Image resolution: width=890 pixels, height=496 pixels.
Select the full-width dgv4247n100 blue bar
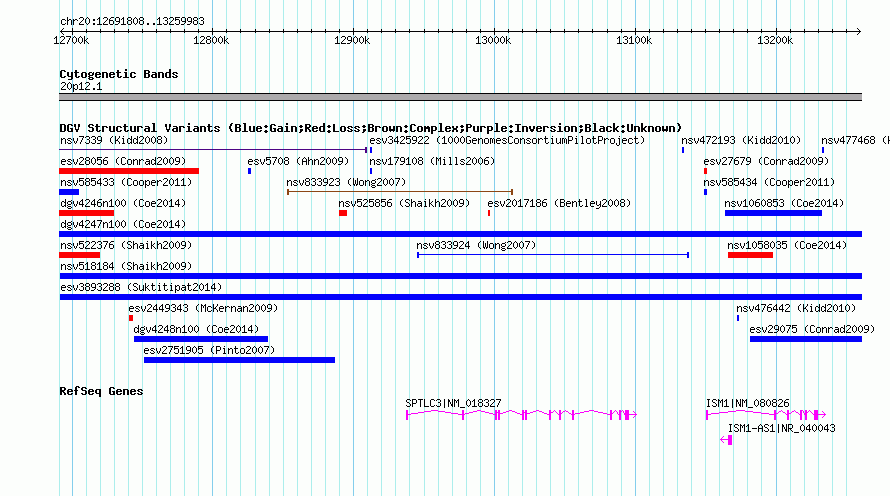[x=461, y=234]
